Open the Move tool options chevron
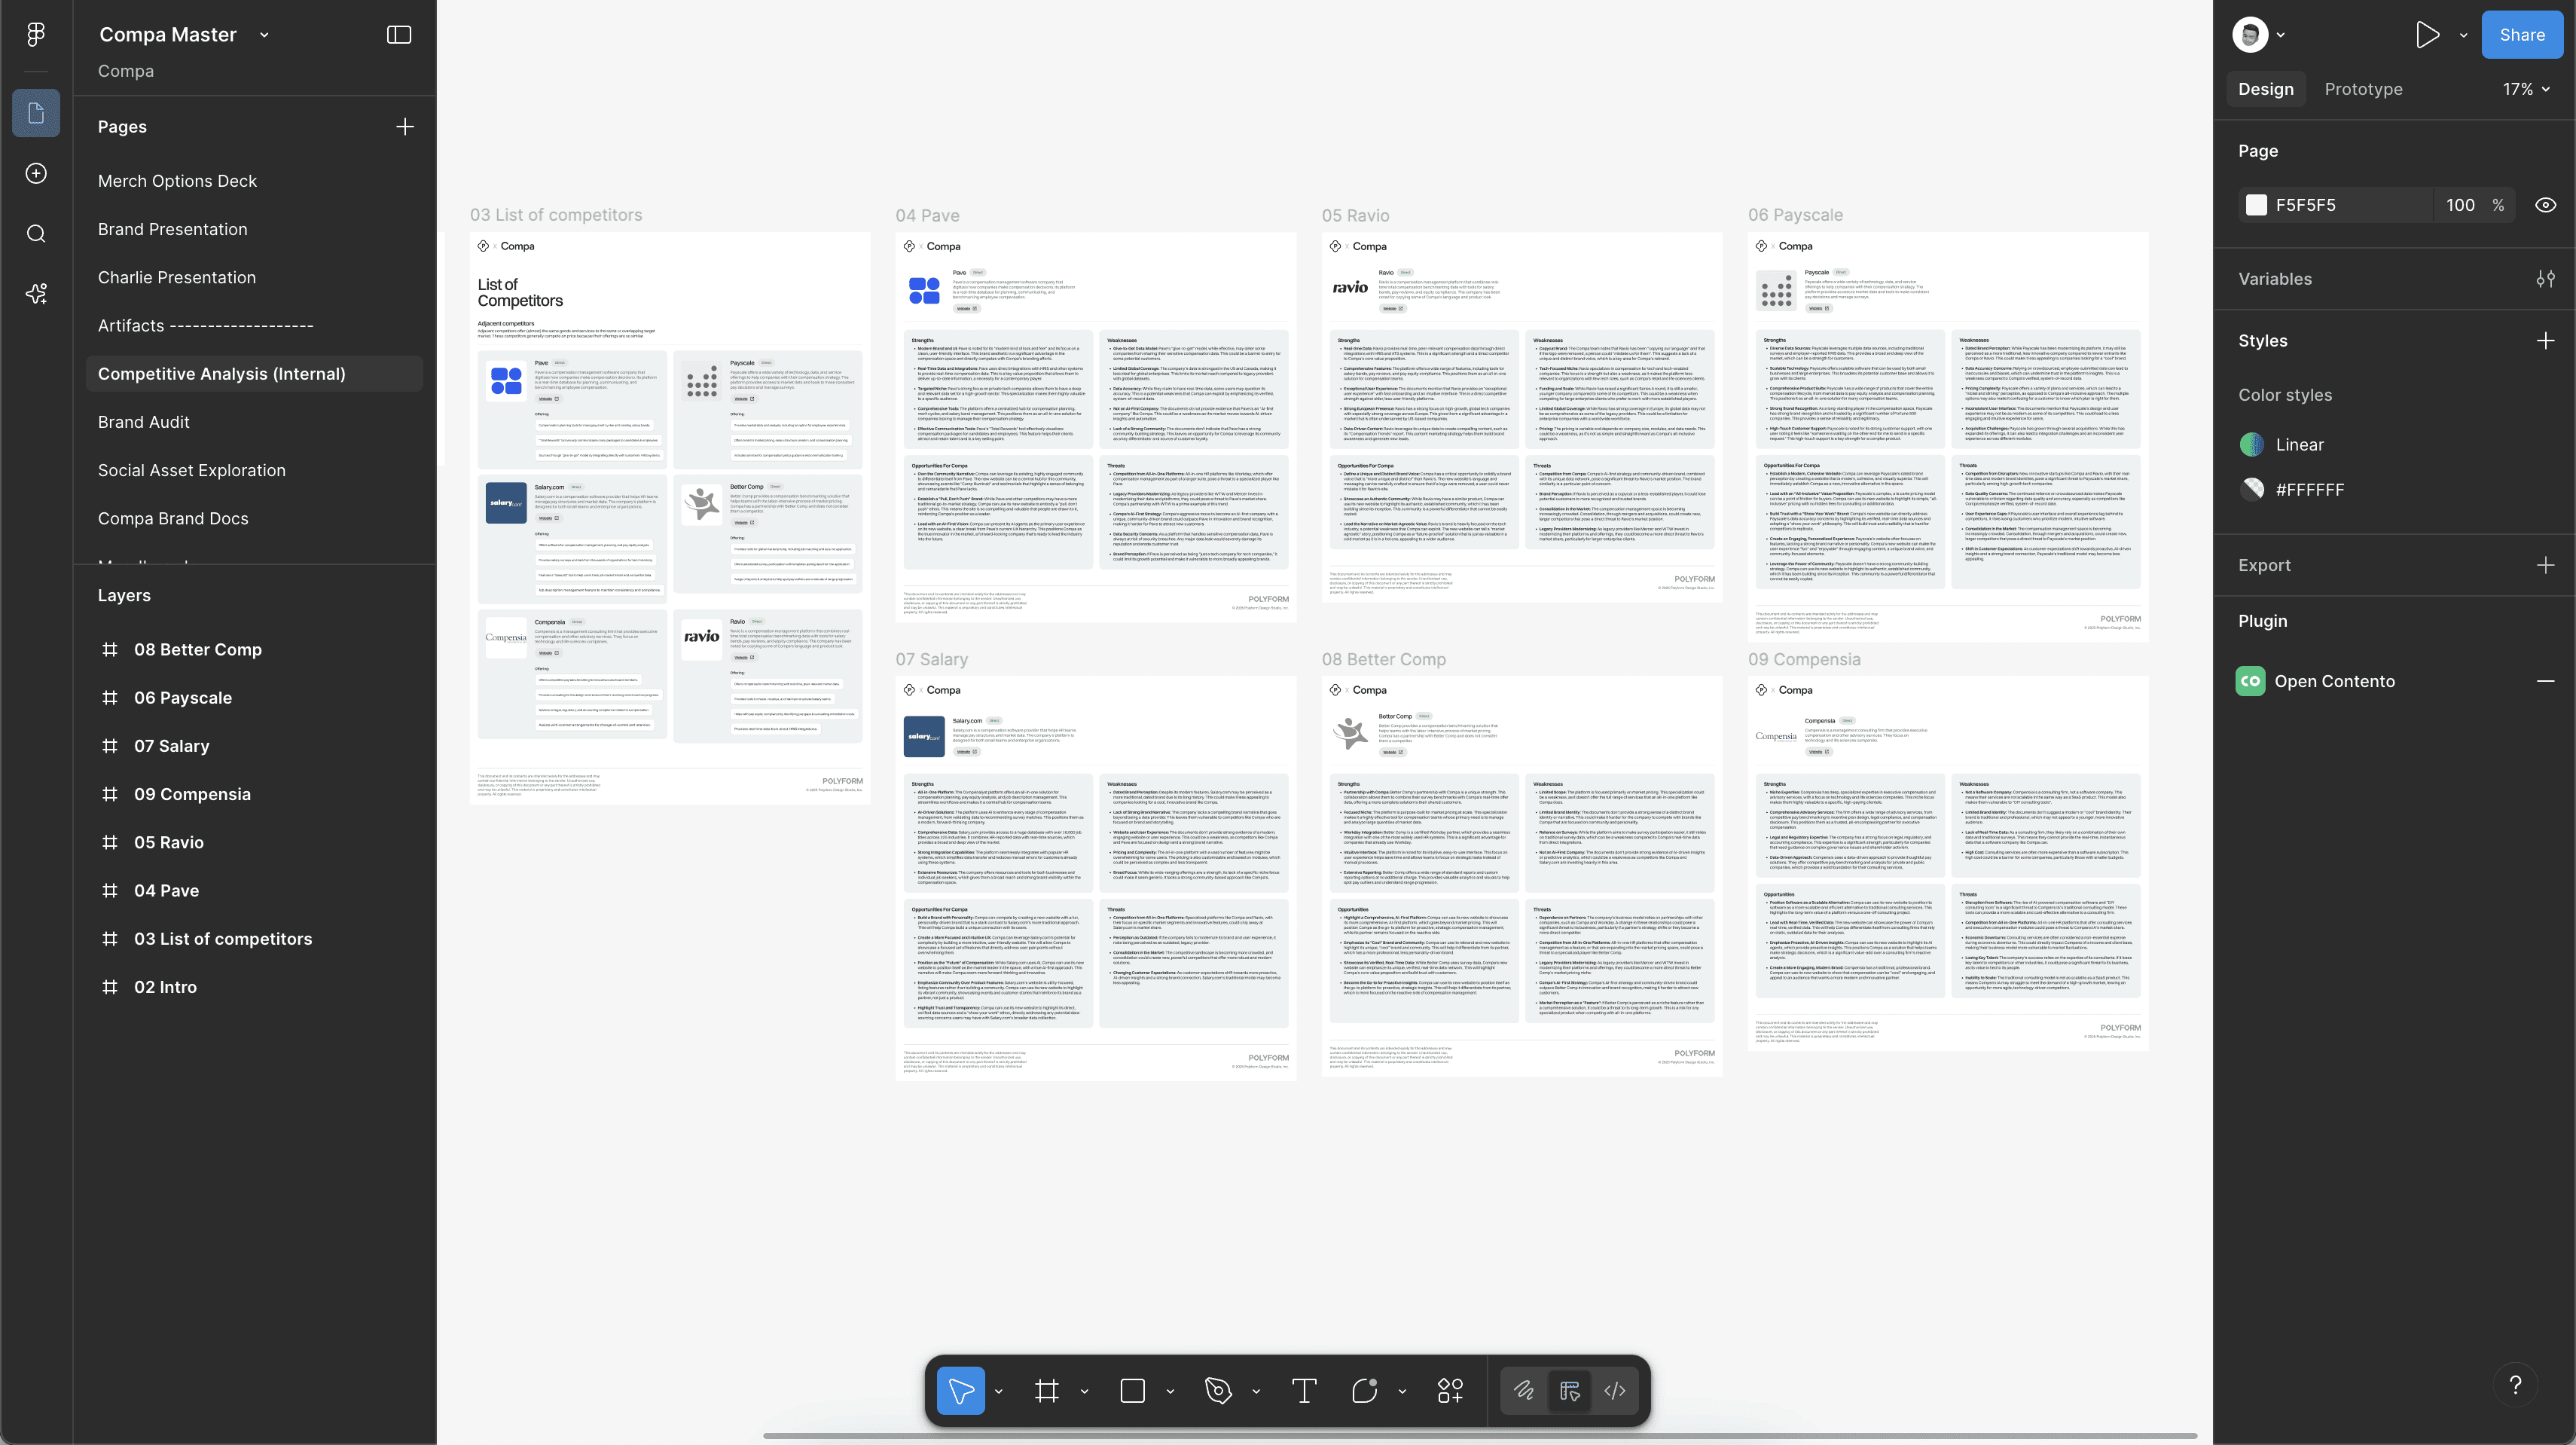This screenshot has height=1445, width=2576. (x=998, y=1391)
